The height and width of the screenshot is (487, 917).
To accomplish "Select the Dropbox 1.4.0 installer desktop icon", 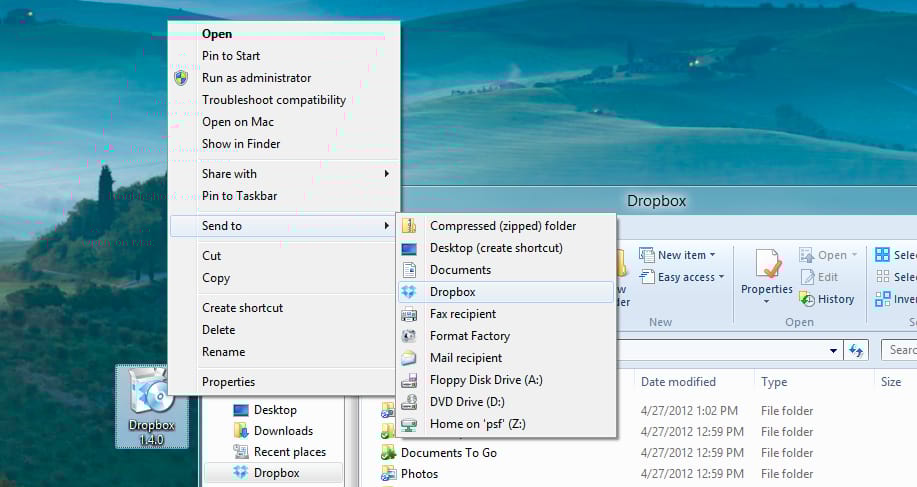I will tap(151, 406).
